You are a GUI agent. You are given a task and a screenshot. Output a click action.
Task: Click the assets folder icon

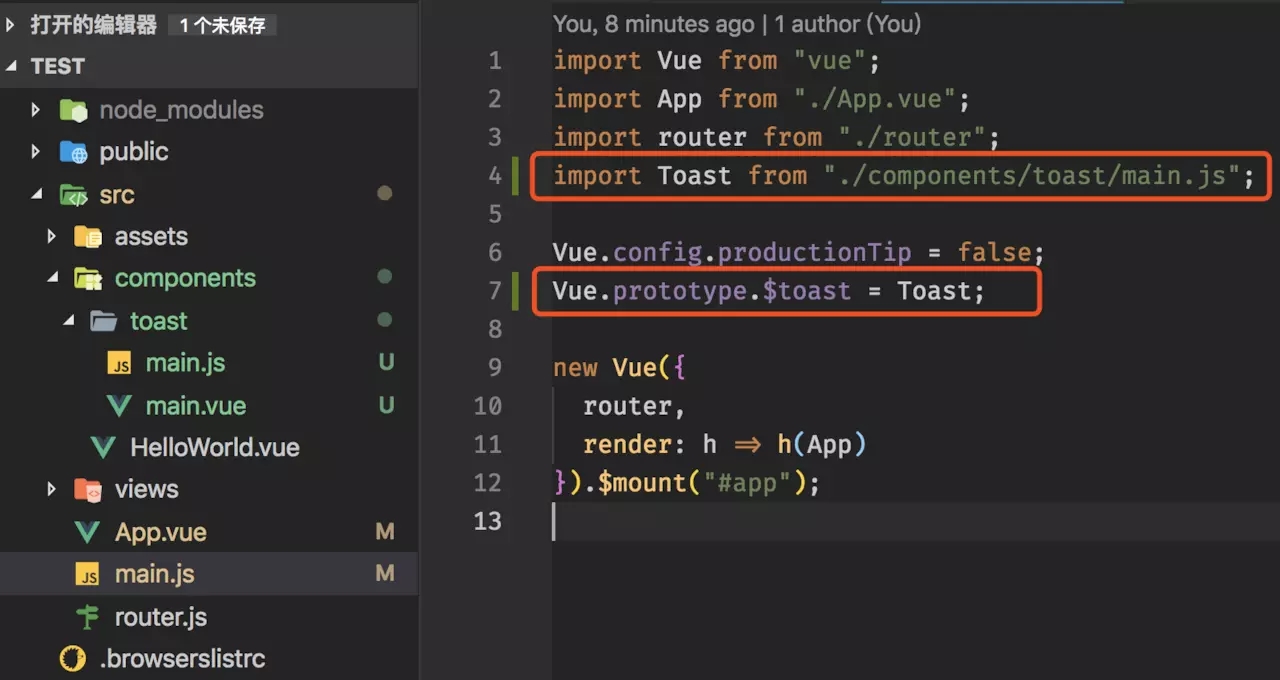(88, 237)
